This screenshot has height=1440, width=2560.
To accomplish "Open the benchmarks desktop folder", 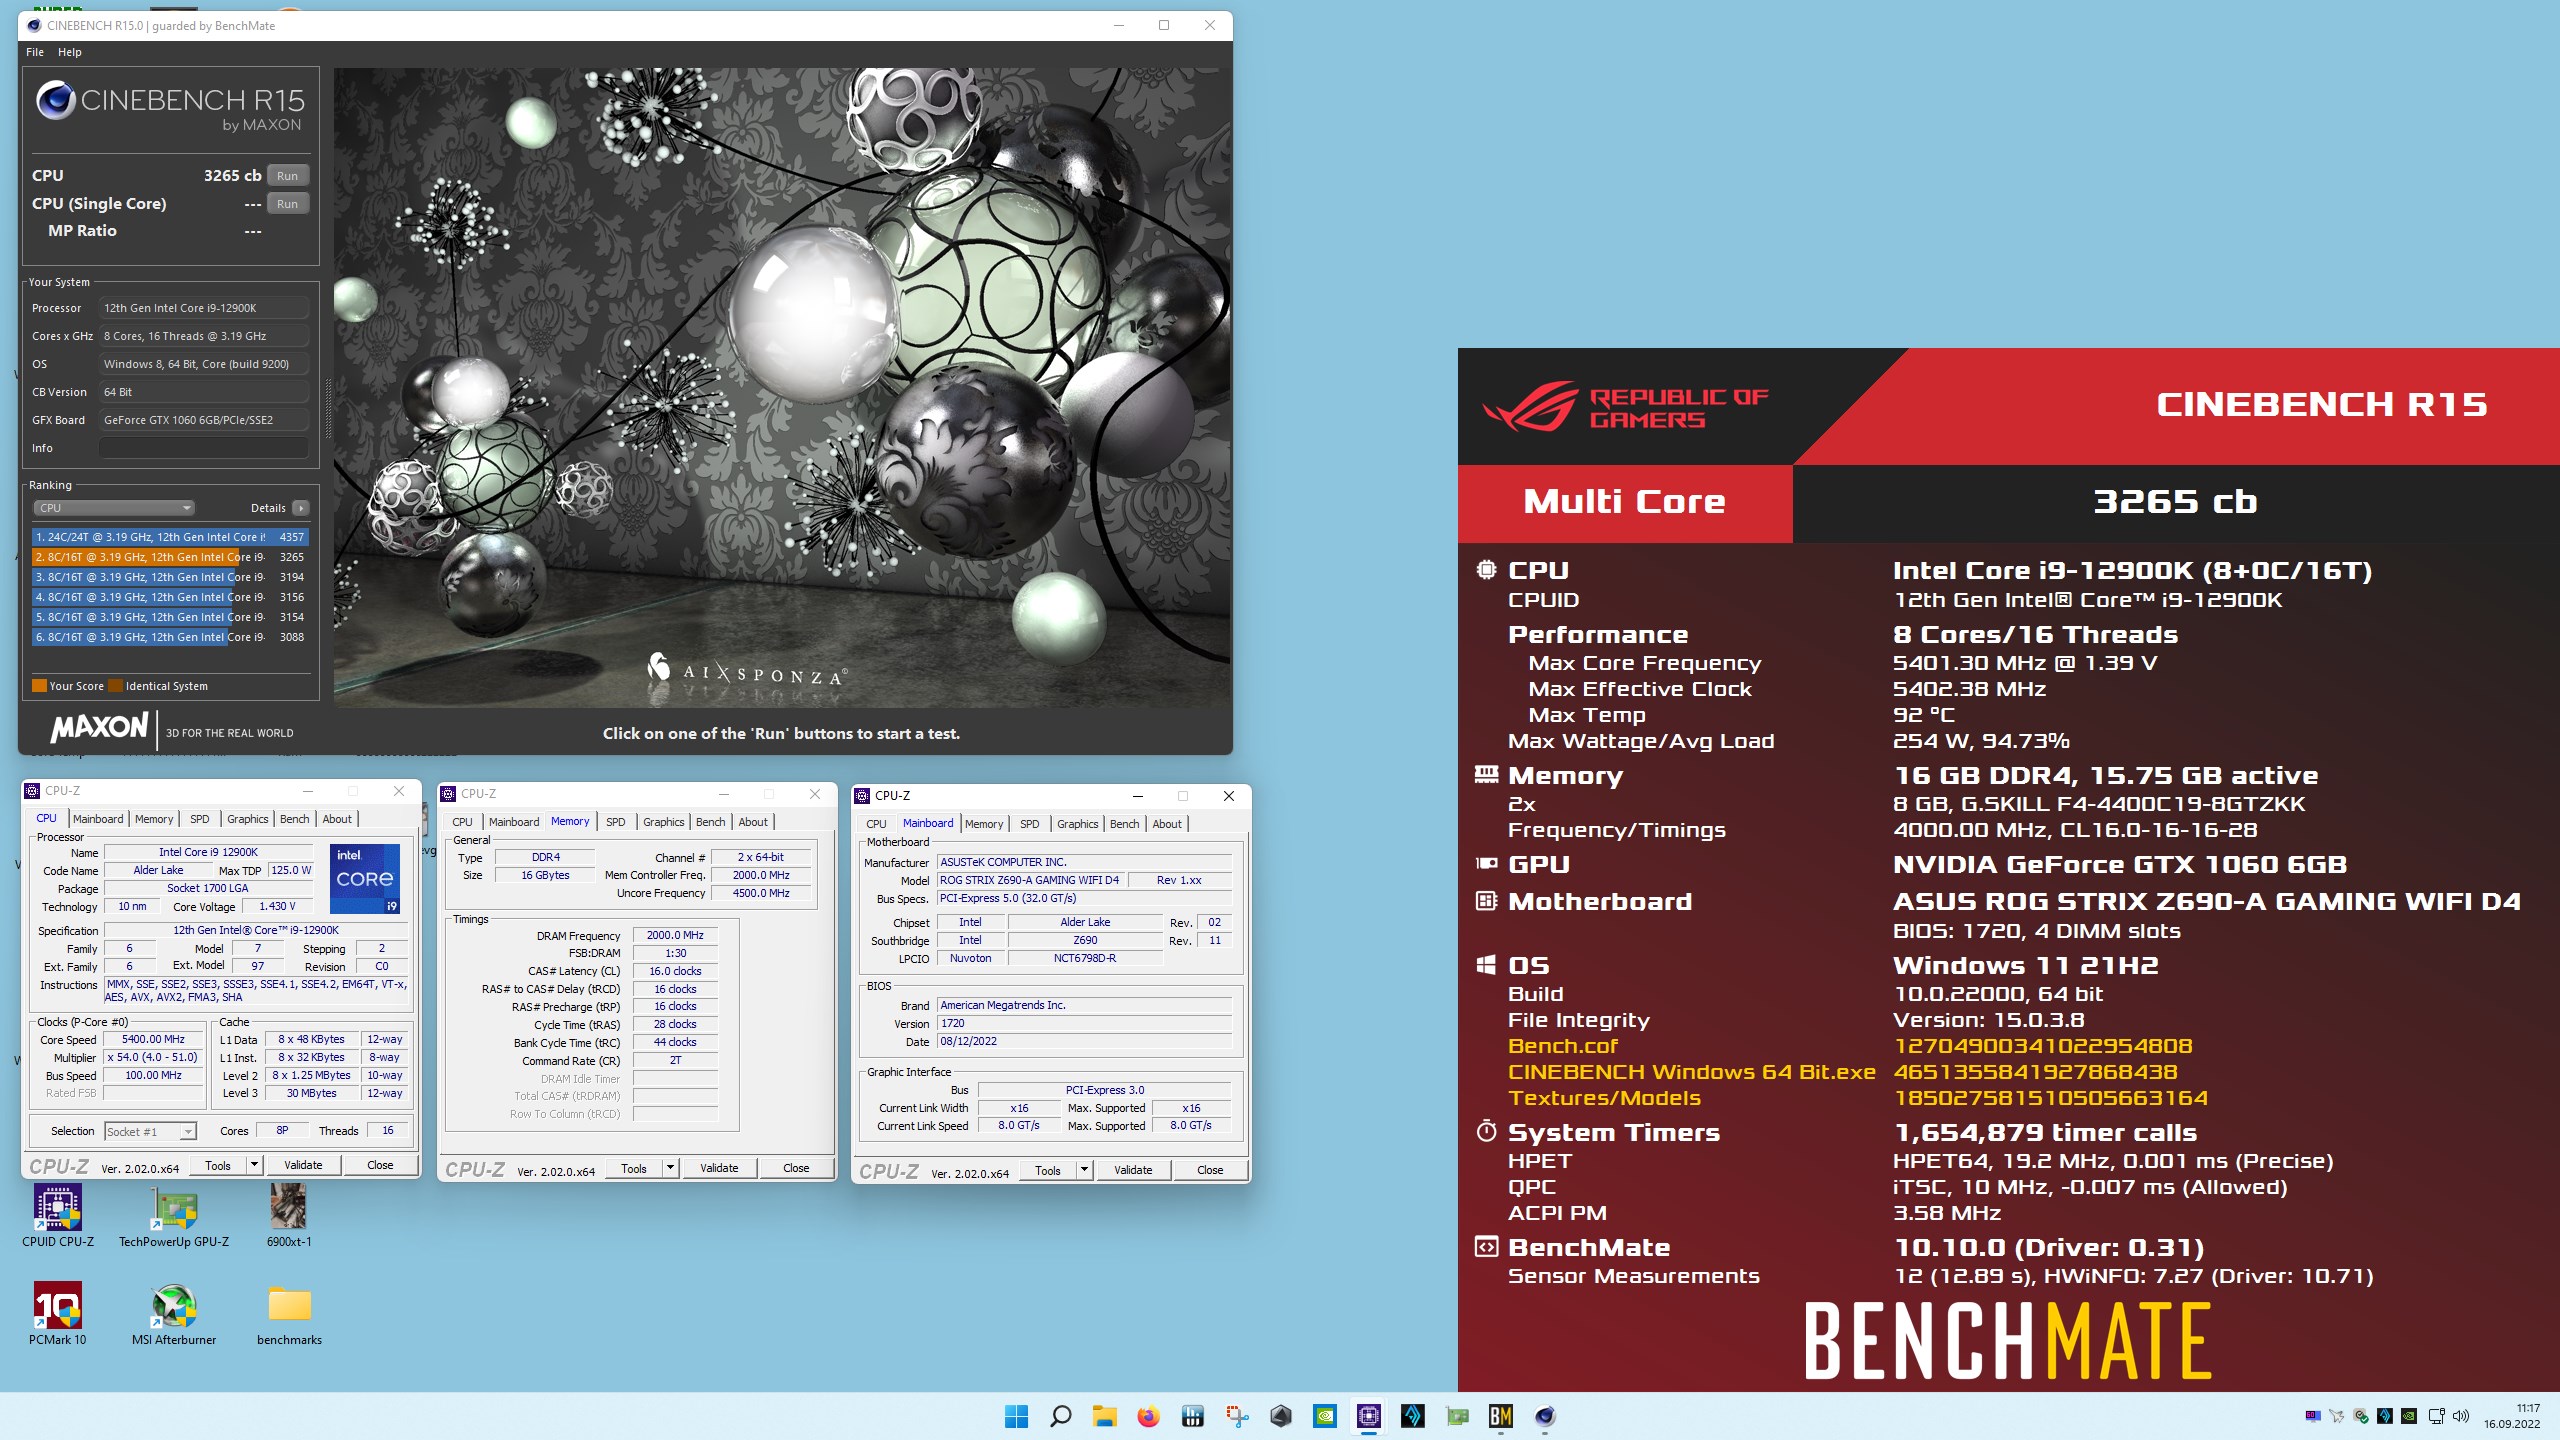I will tap(289, 1313).
